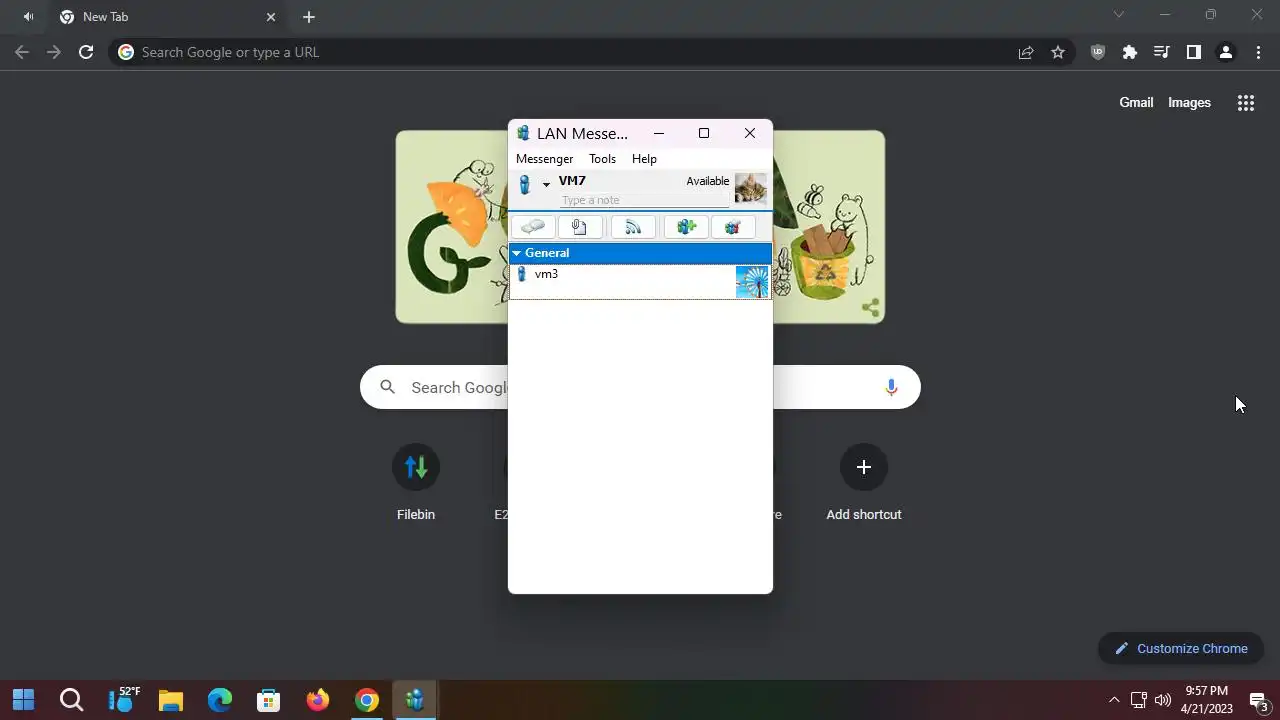Select contact vm3 in the General group
1280x720 pixels.
640,281
